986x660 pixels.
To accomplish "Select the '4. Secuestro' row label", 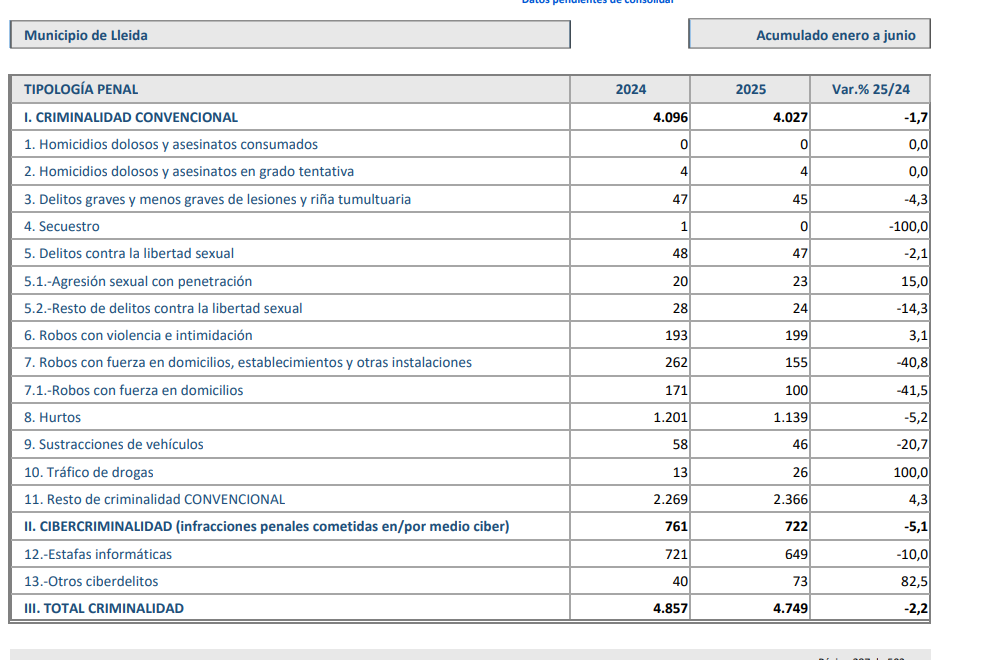I will click(x=62, y=226).
